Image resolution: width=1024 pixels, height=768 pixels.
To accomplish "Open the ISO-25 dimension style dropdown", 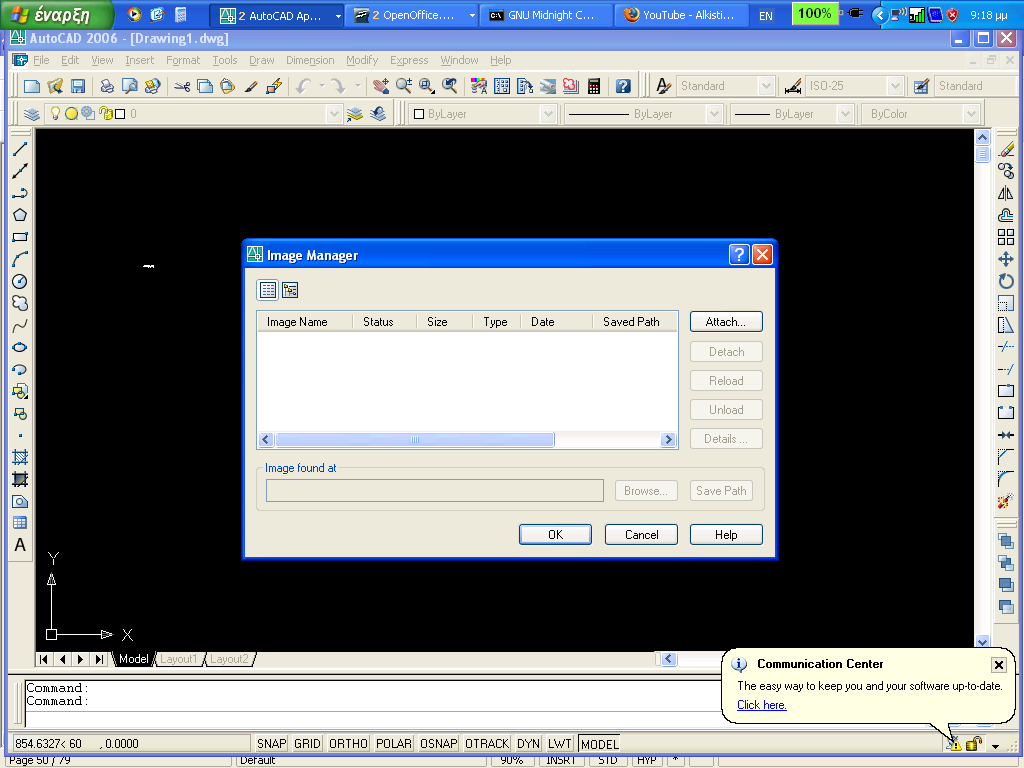I will (x=895, y=86).
